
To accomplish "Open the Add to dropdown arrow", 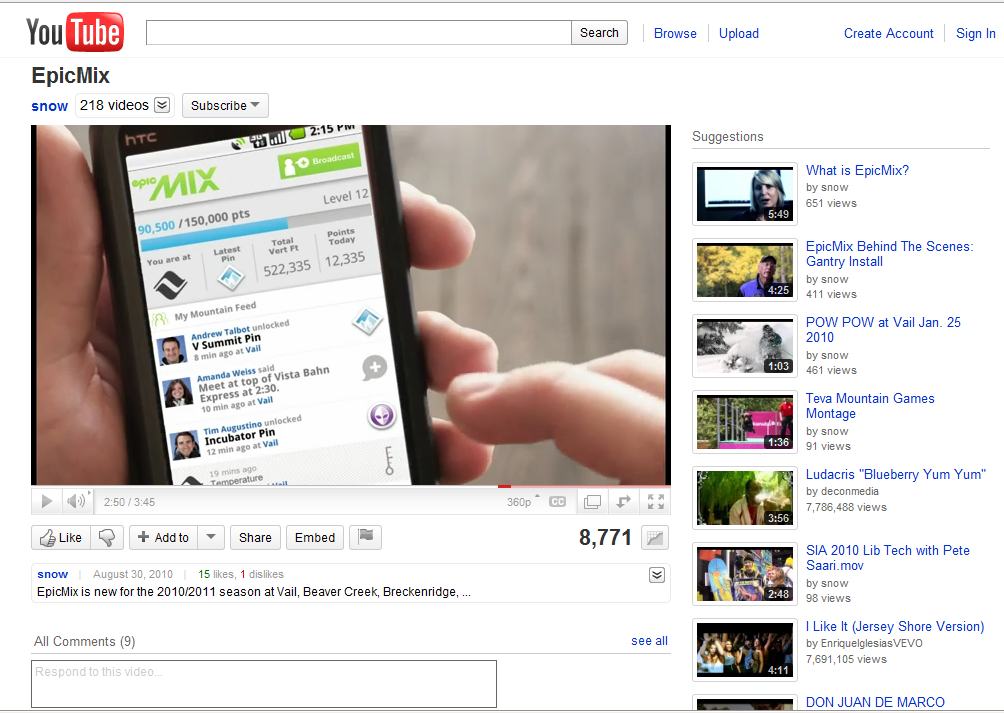I will 211,538.
